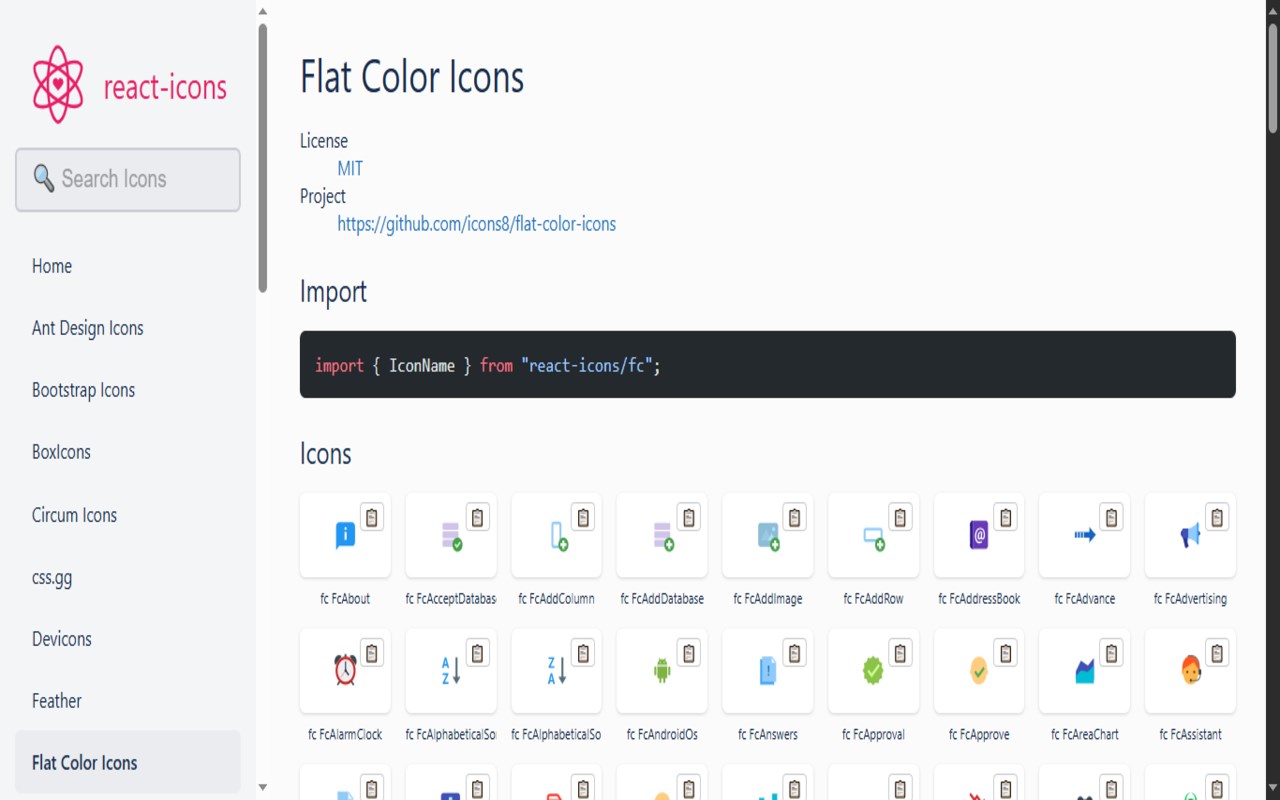Open the flat-color-icons GitHub project link
Image resolution: width=1280 pixels, height=800 pixels.
(476, 224)
